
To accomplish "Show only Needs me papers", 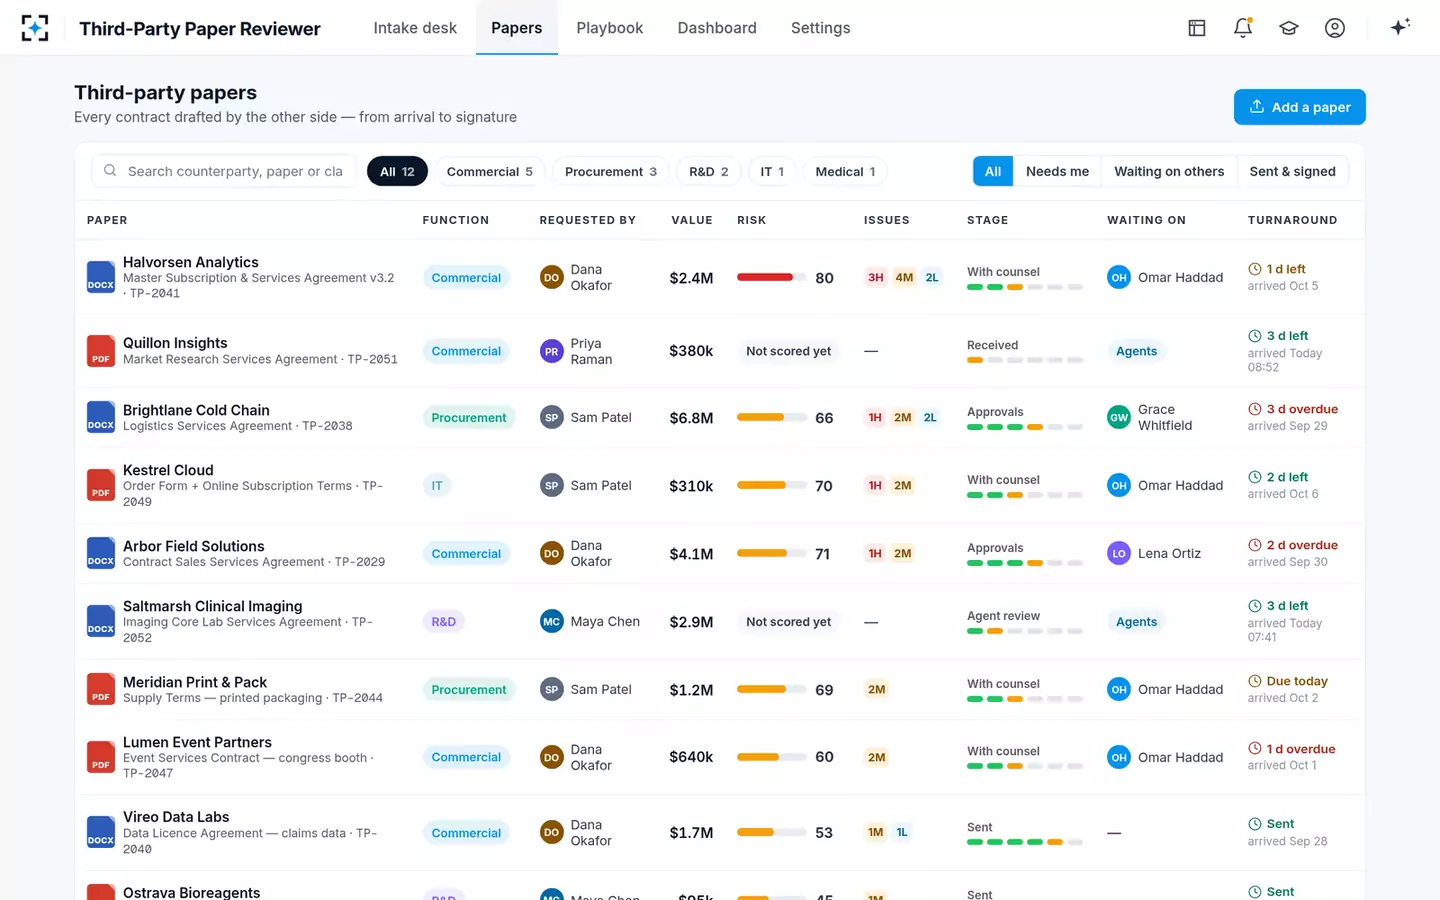I will click(x=1057, y=171).
